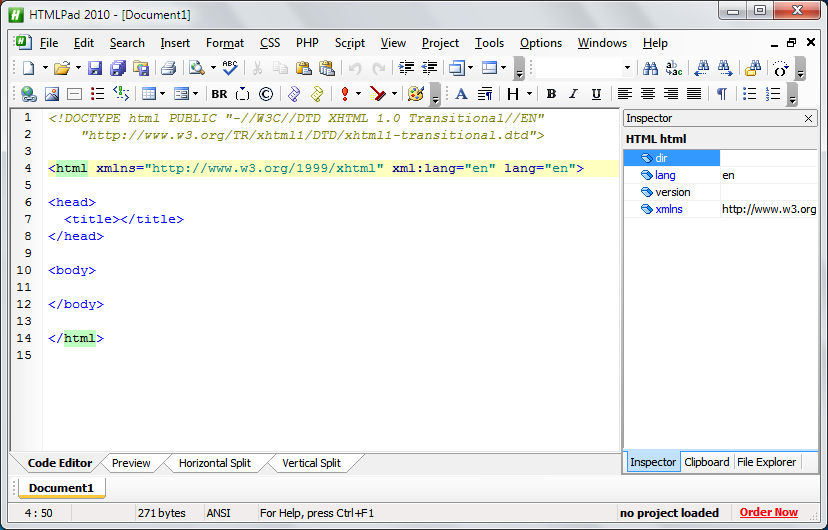Click the red exclamation comment icon
828x530 pixels.
click(x=345, y=94)
